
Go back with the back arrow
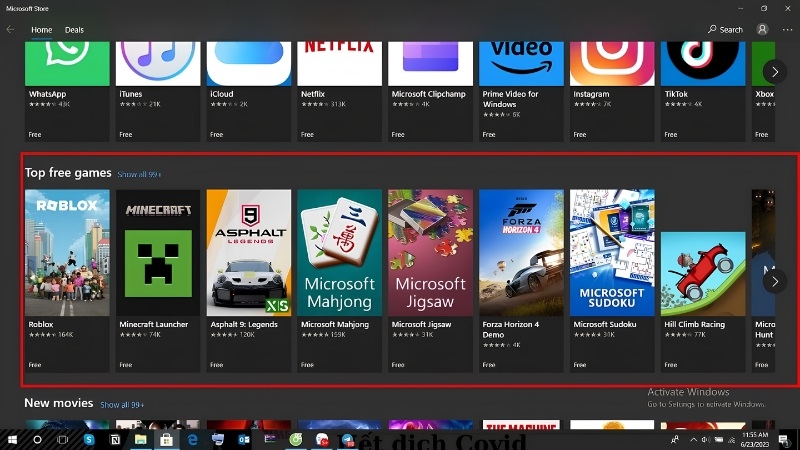point(10,30)
